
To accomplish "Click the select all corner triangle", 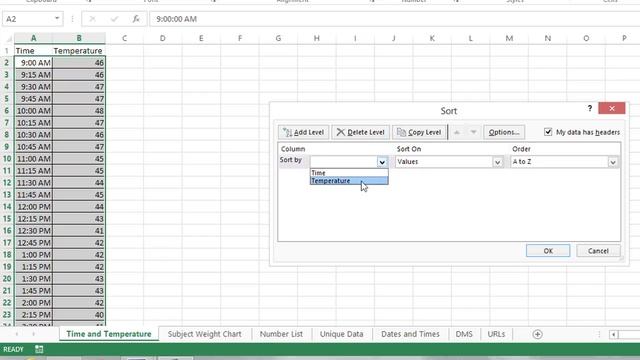I will click(8, 39).
